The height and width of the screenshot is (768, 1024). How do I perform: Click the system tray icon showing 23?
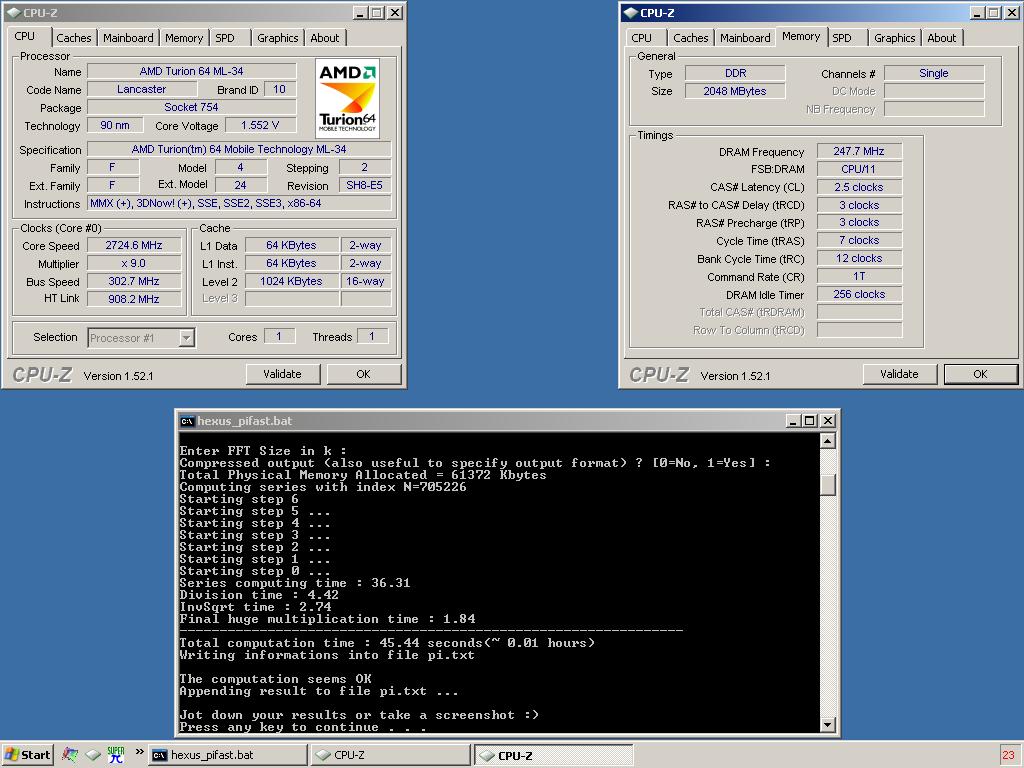click(1008, 755)
